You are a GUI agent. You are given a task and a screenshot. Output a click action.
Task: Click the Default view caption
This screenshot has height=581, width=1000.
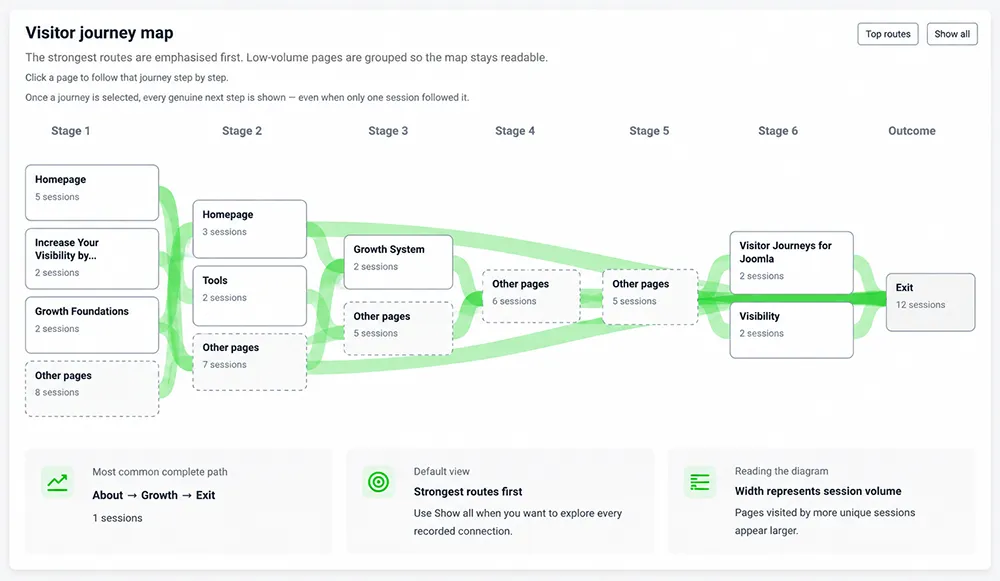tap(441, 471)
